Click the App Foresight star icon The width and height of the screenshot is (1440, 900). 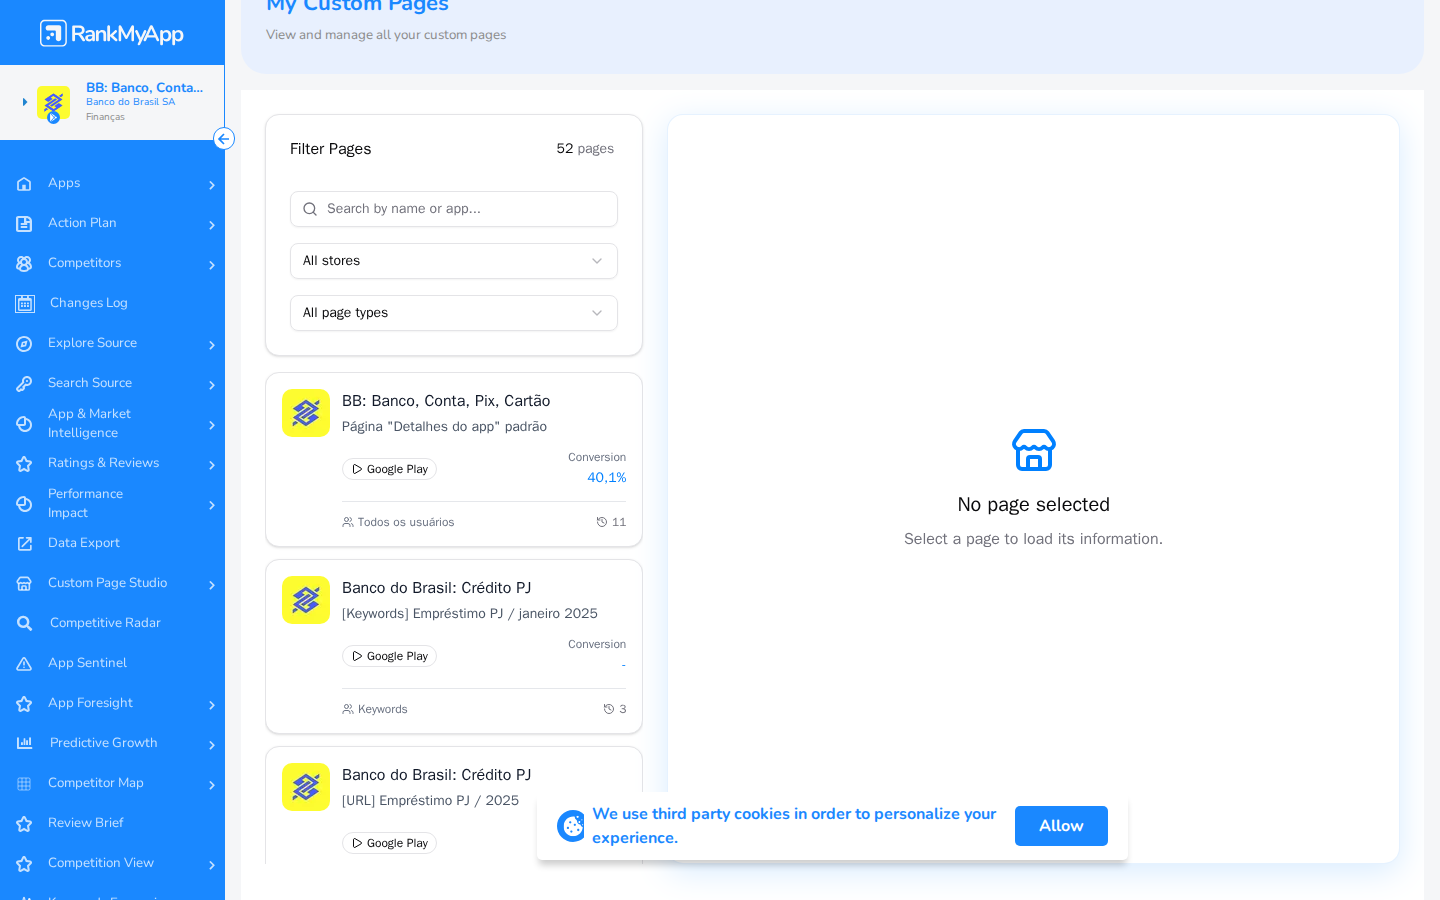pyautogui.click(x=24, y=704)
